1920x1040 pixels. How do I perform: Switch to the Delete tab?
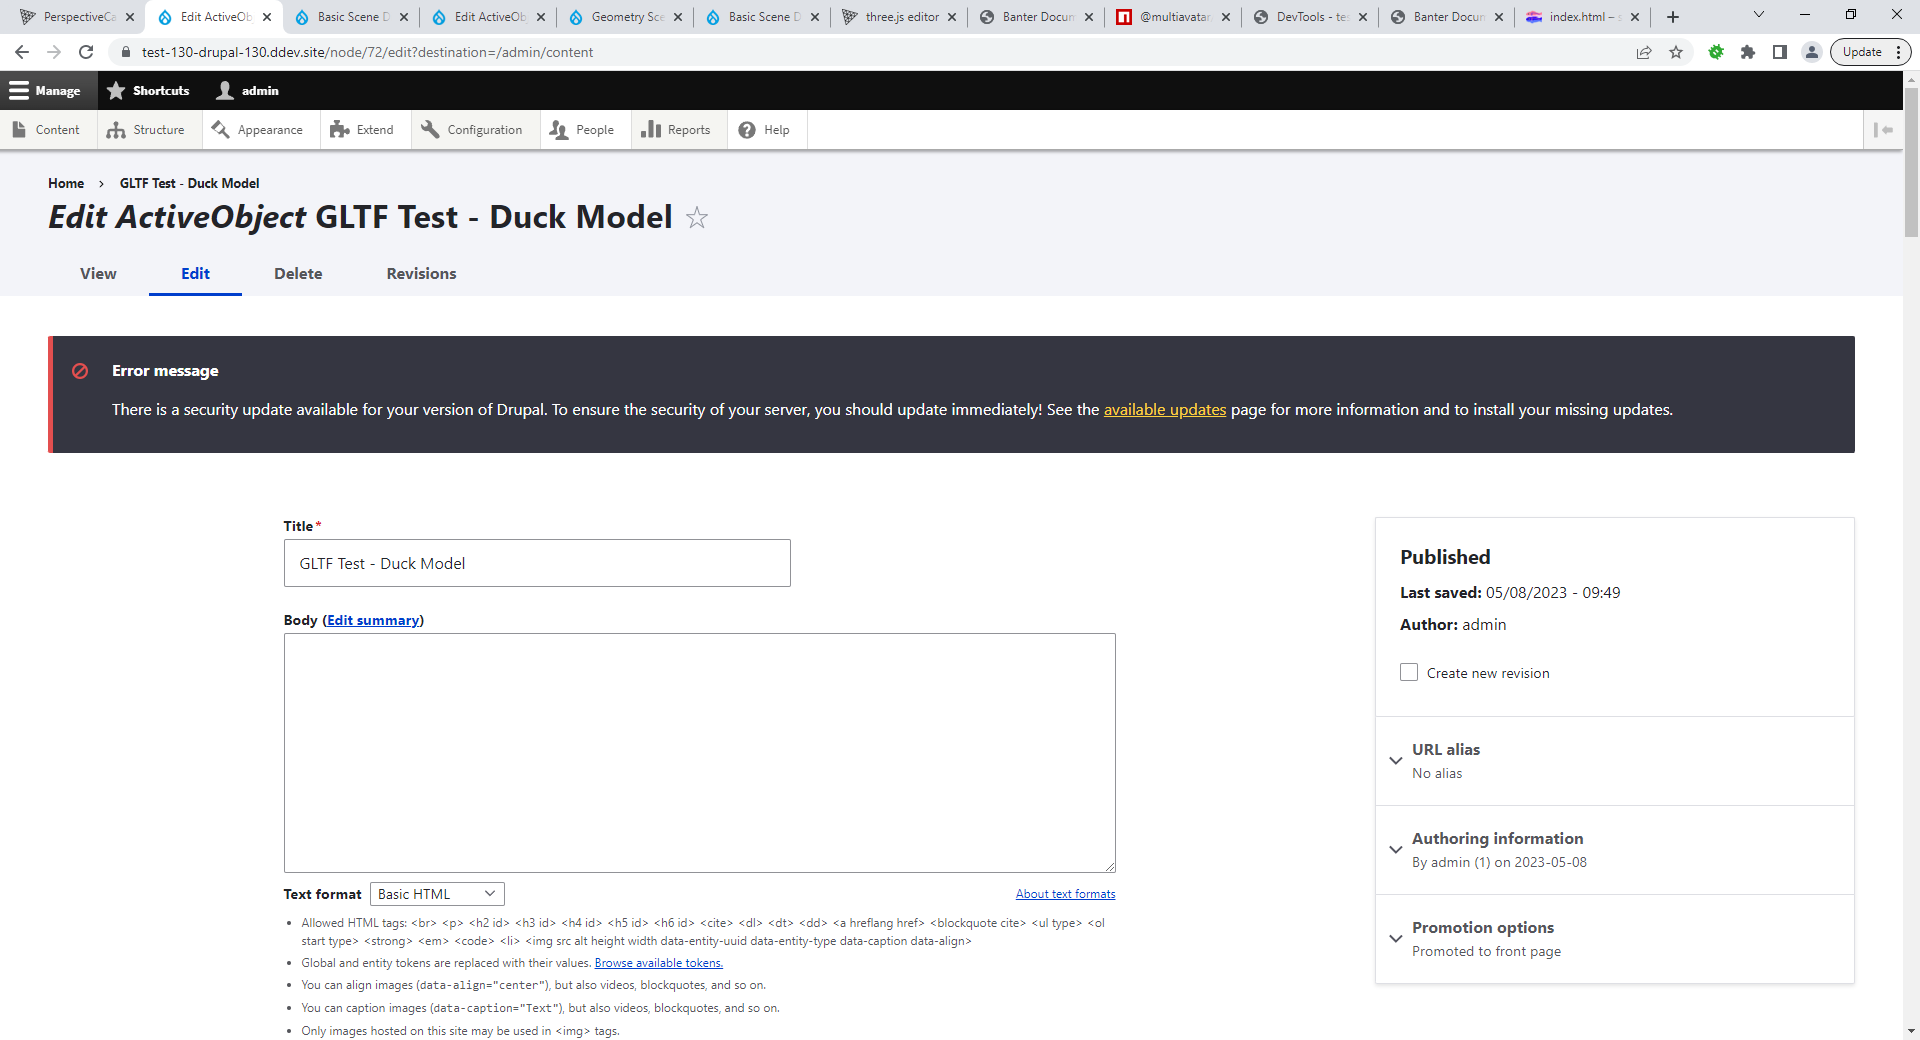click(x=298, y=274)
